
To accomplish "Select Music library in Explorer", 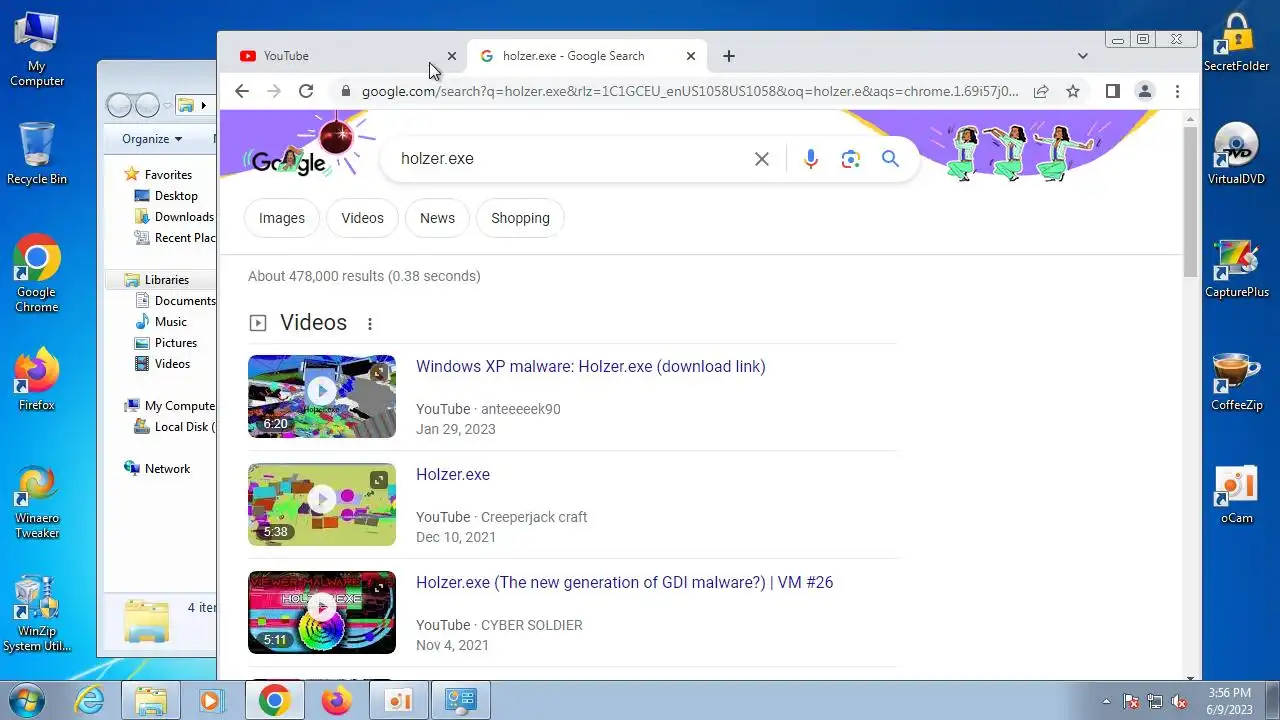I will (170, 322).
